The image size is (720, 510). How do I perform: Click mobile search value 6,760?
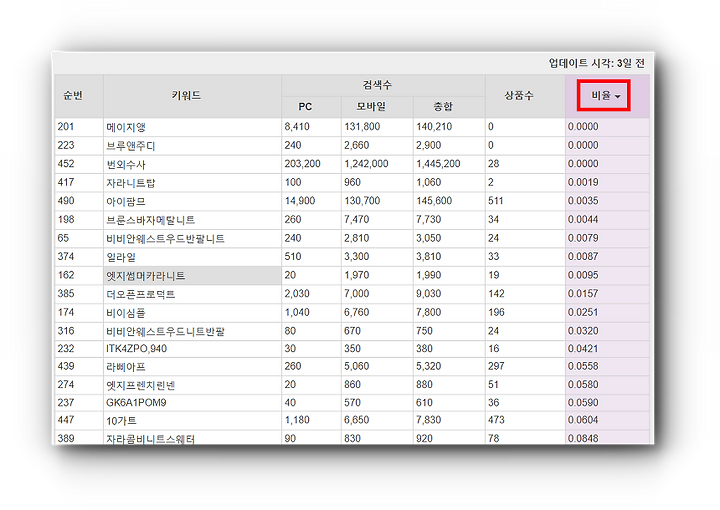point(356,313)
